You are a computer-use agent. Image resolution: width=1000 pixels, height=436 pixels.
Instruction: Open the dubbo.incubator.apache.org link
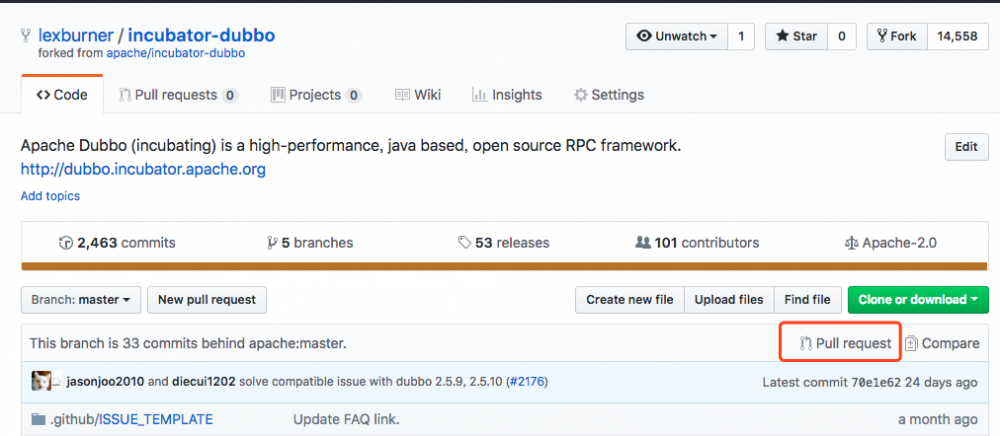[x=143, y=169]
